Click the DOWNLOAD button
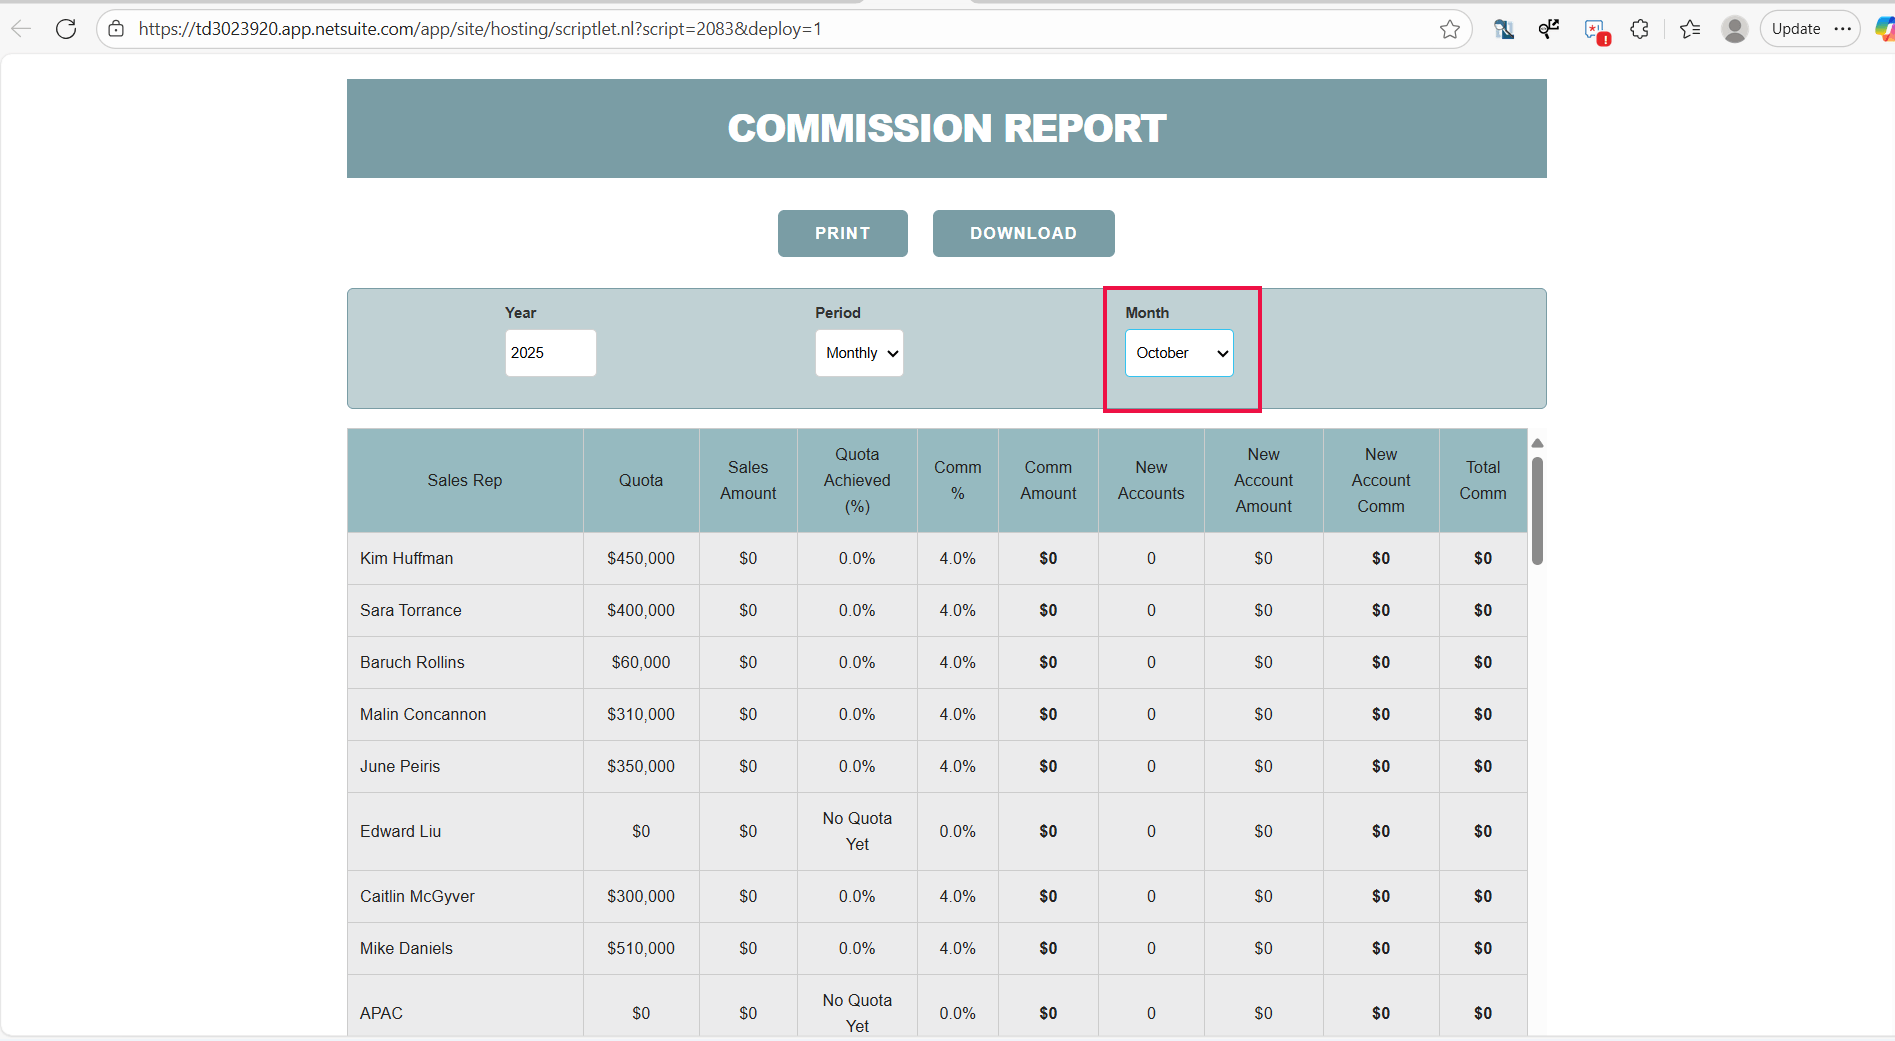The width and height of the screenshot is (1895, 1041). (1023, 233)
